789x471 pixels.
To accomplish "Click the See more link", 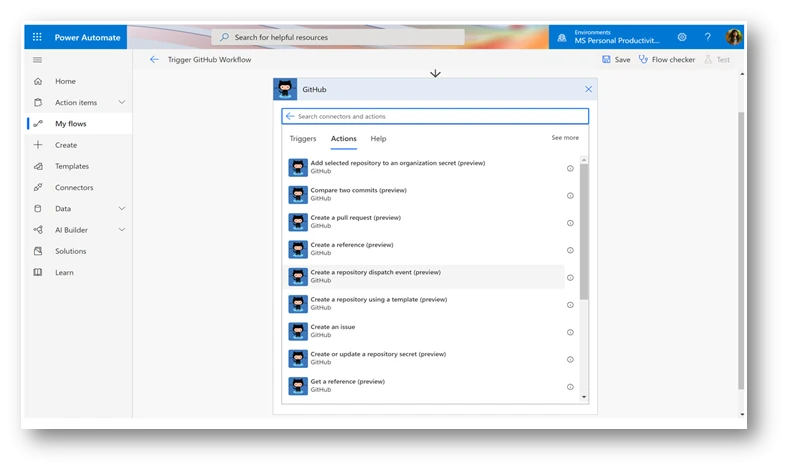I will pyautogui.click(x=565, y=138).
